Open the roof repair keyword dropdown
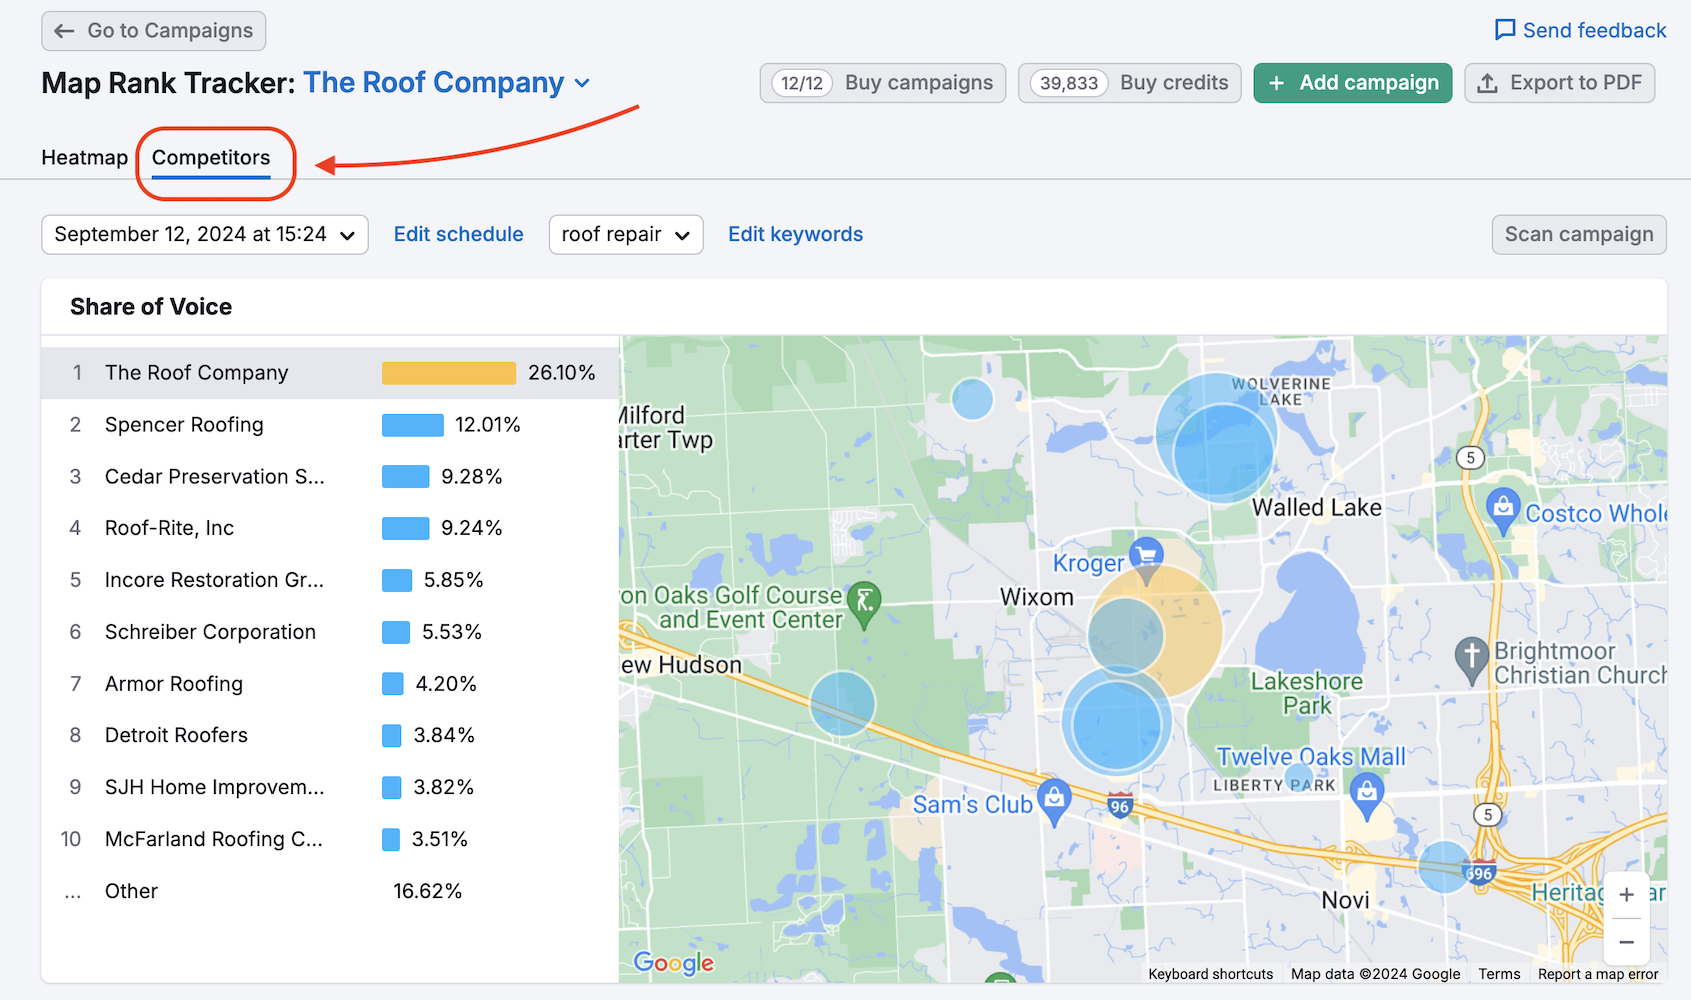1691x1000 pixels. pyautogui.click(x=626, y=235)
